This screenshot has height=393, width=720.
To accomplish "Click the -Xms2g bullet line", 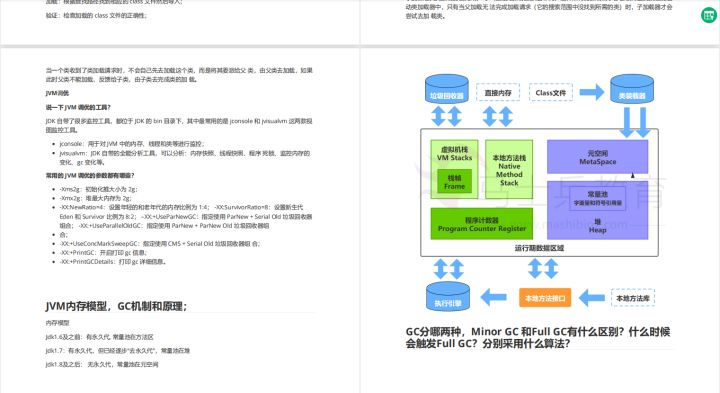I will click(98, 189).
